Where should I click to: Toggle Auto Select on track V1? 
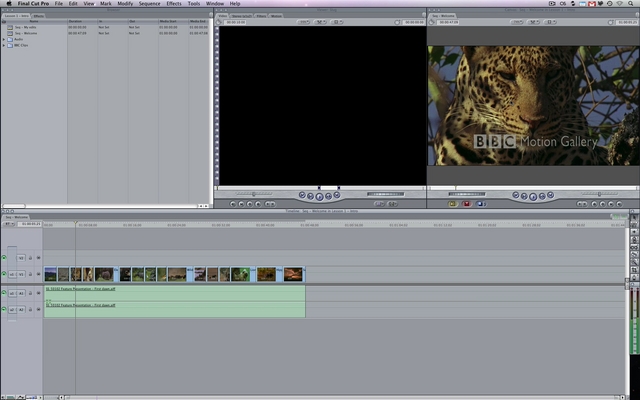pyautogui.click(x=38, y=274)
